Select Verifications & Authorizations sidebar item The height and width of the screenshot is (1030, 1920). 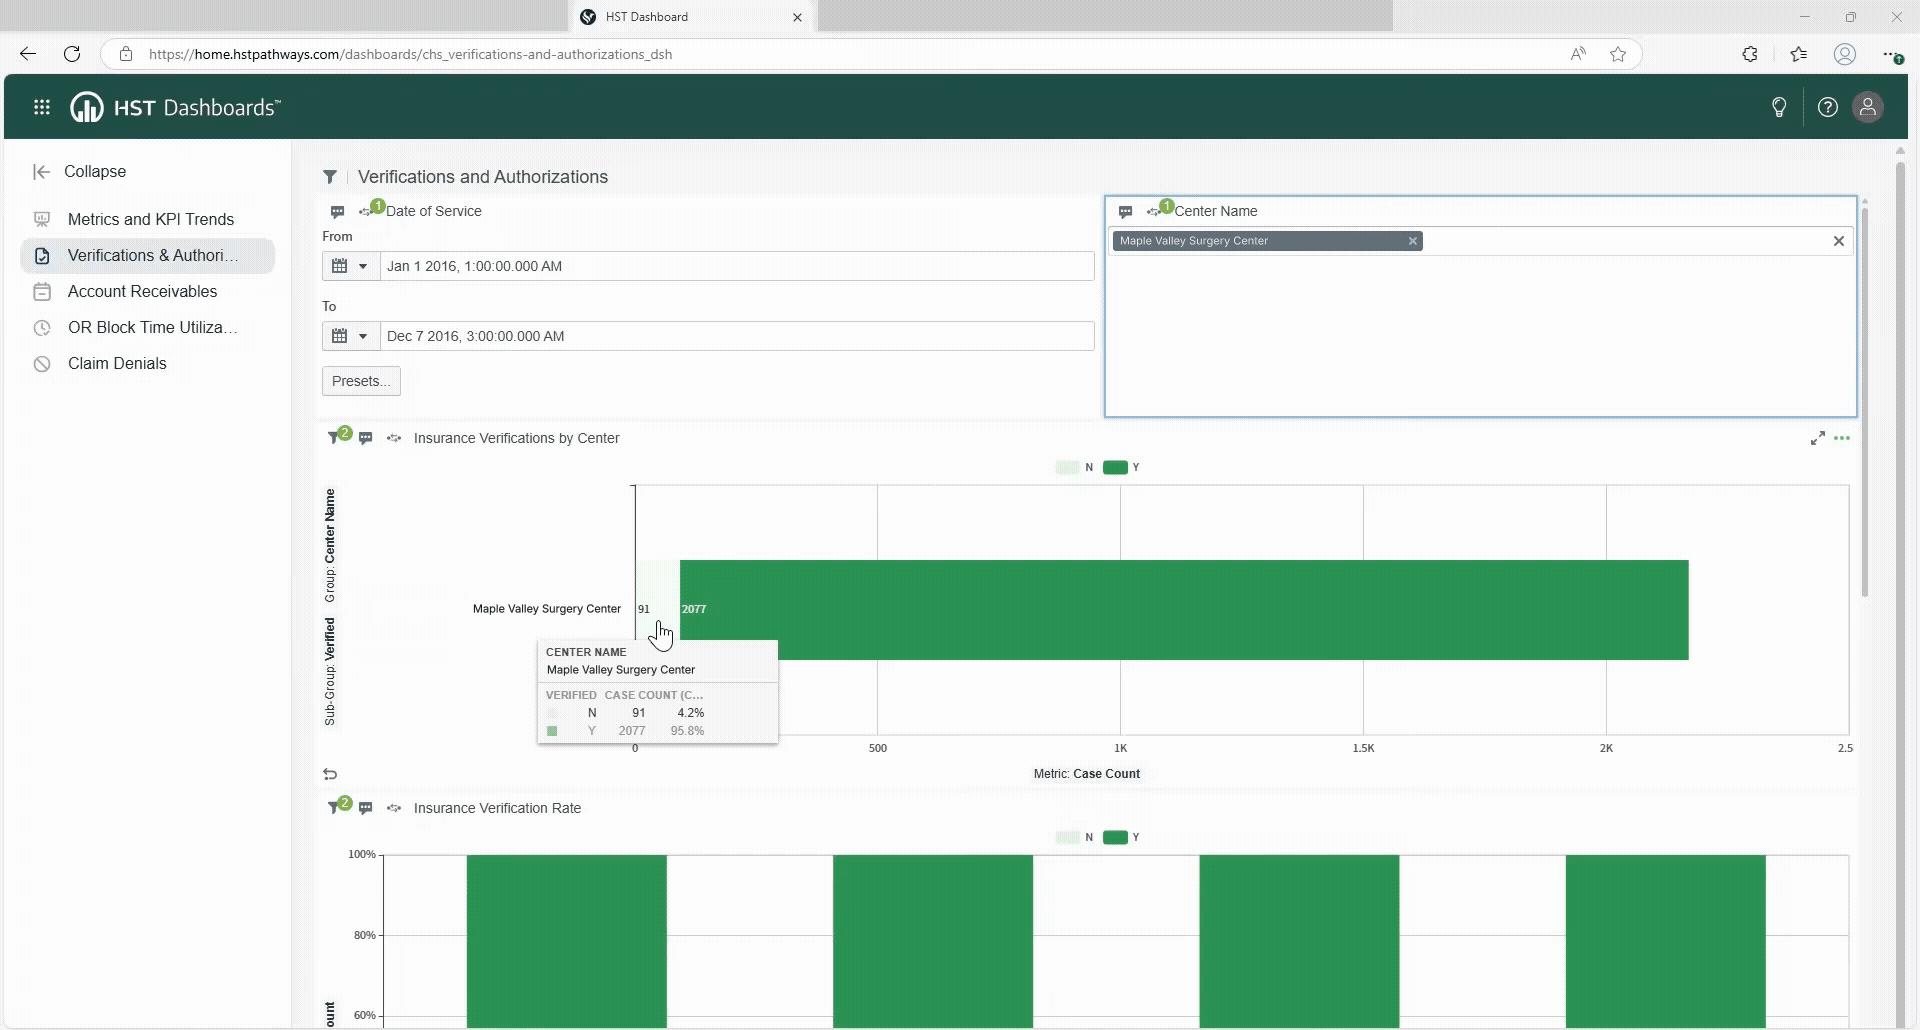[x=148, y=255]
